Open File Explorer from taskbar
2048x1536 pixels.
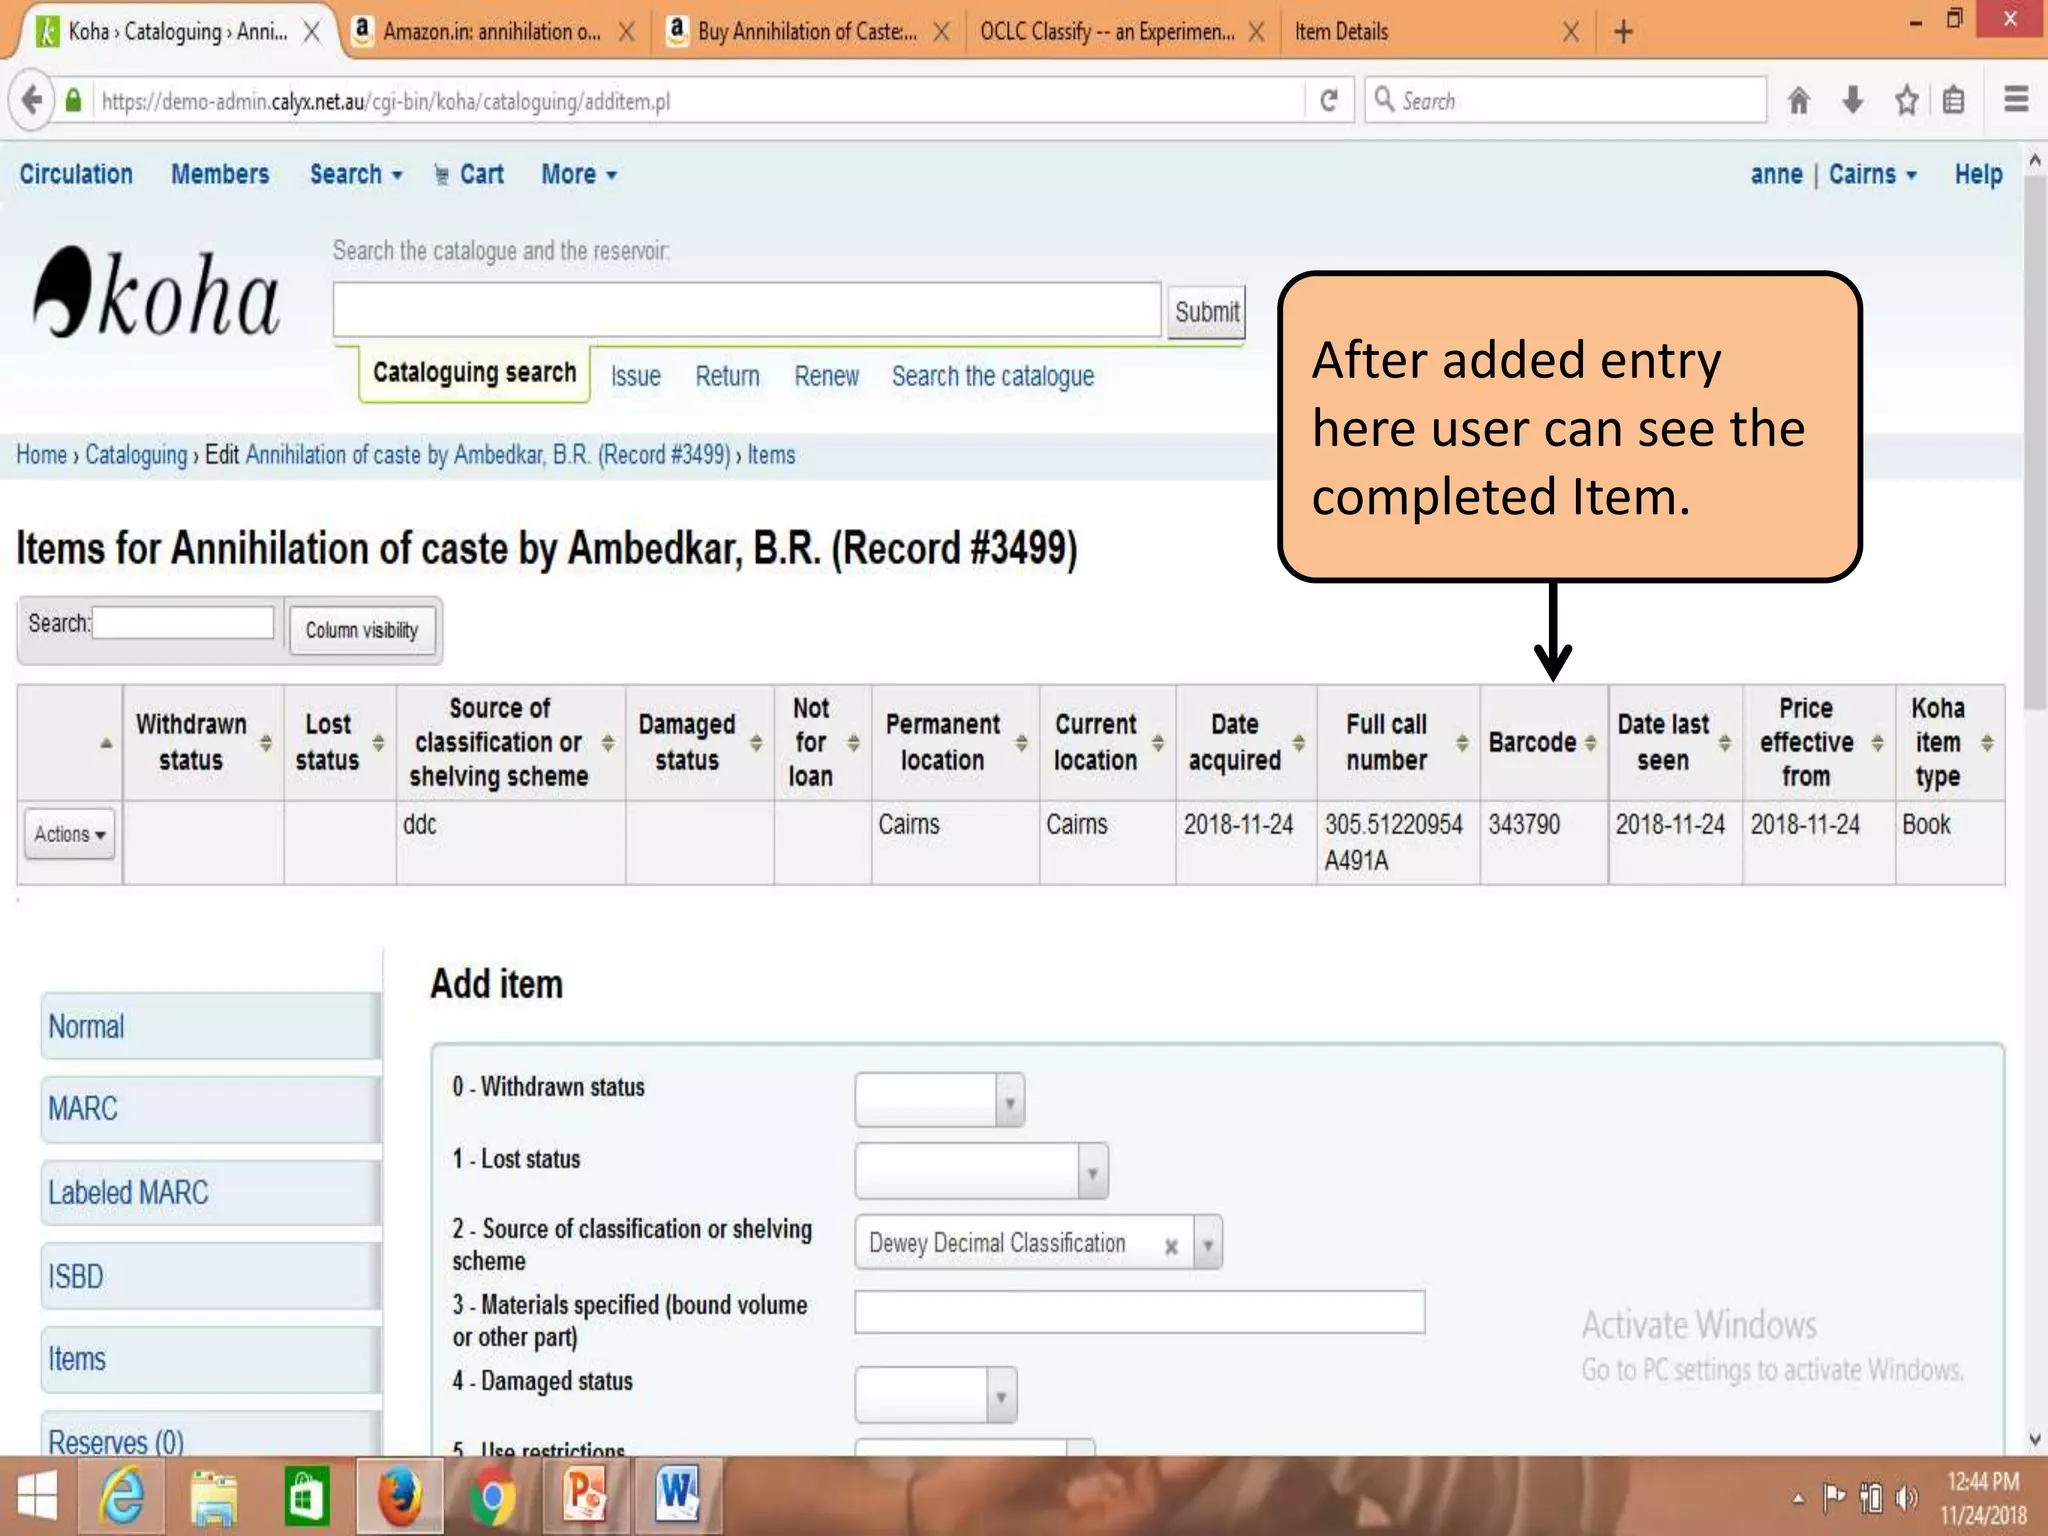point(214,1497)
